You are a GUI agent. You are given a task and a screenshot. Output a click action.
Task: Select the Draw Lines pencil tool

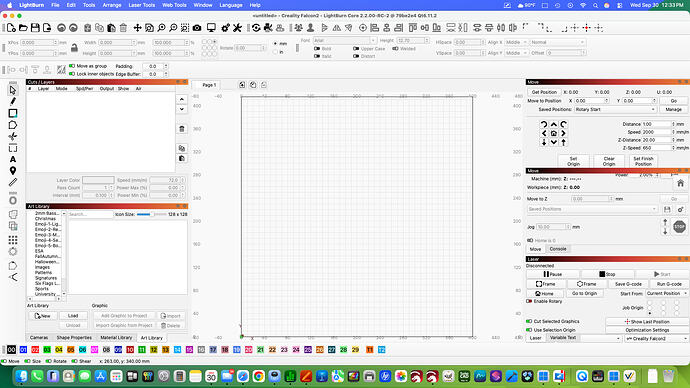click(x=13, y=102)
